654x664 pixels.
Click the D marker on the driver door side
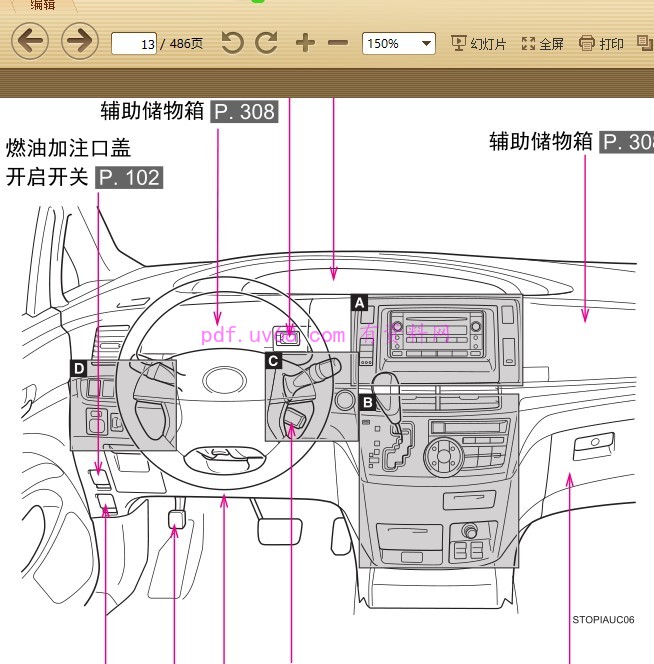tap(79, 368)
